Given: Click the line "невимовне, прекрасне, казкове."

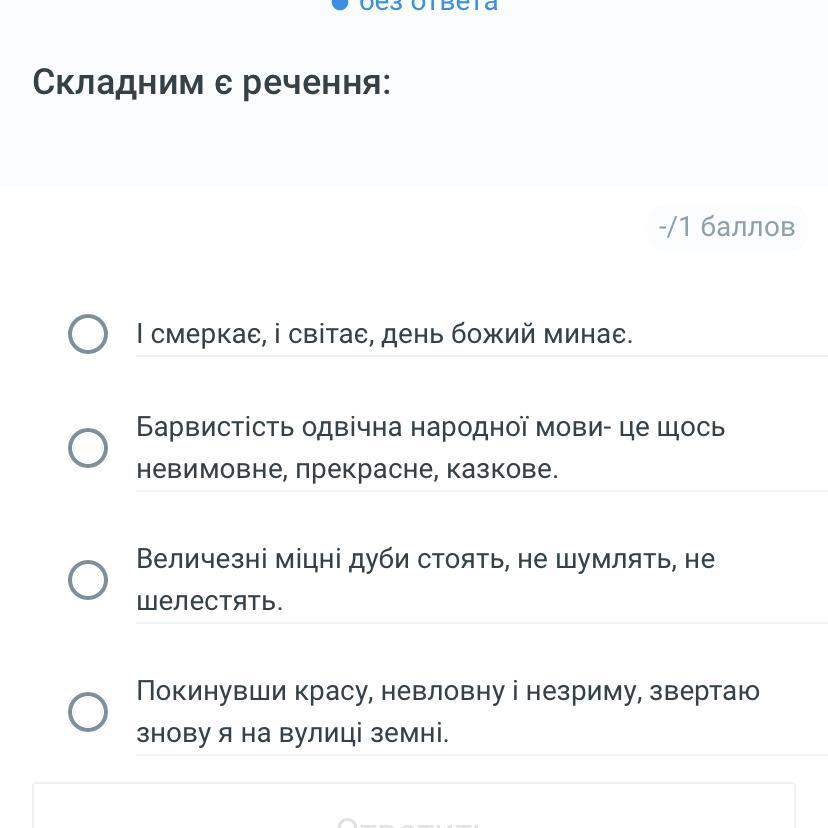Looking at the screenshot, I should click(347, 469).
